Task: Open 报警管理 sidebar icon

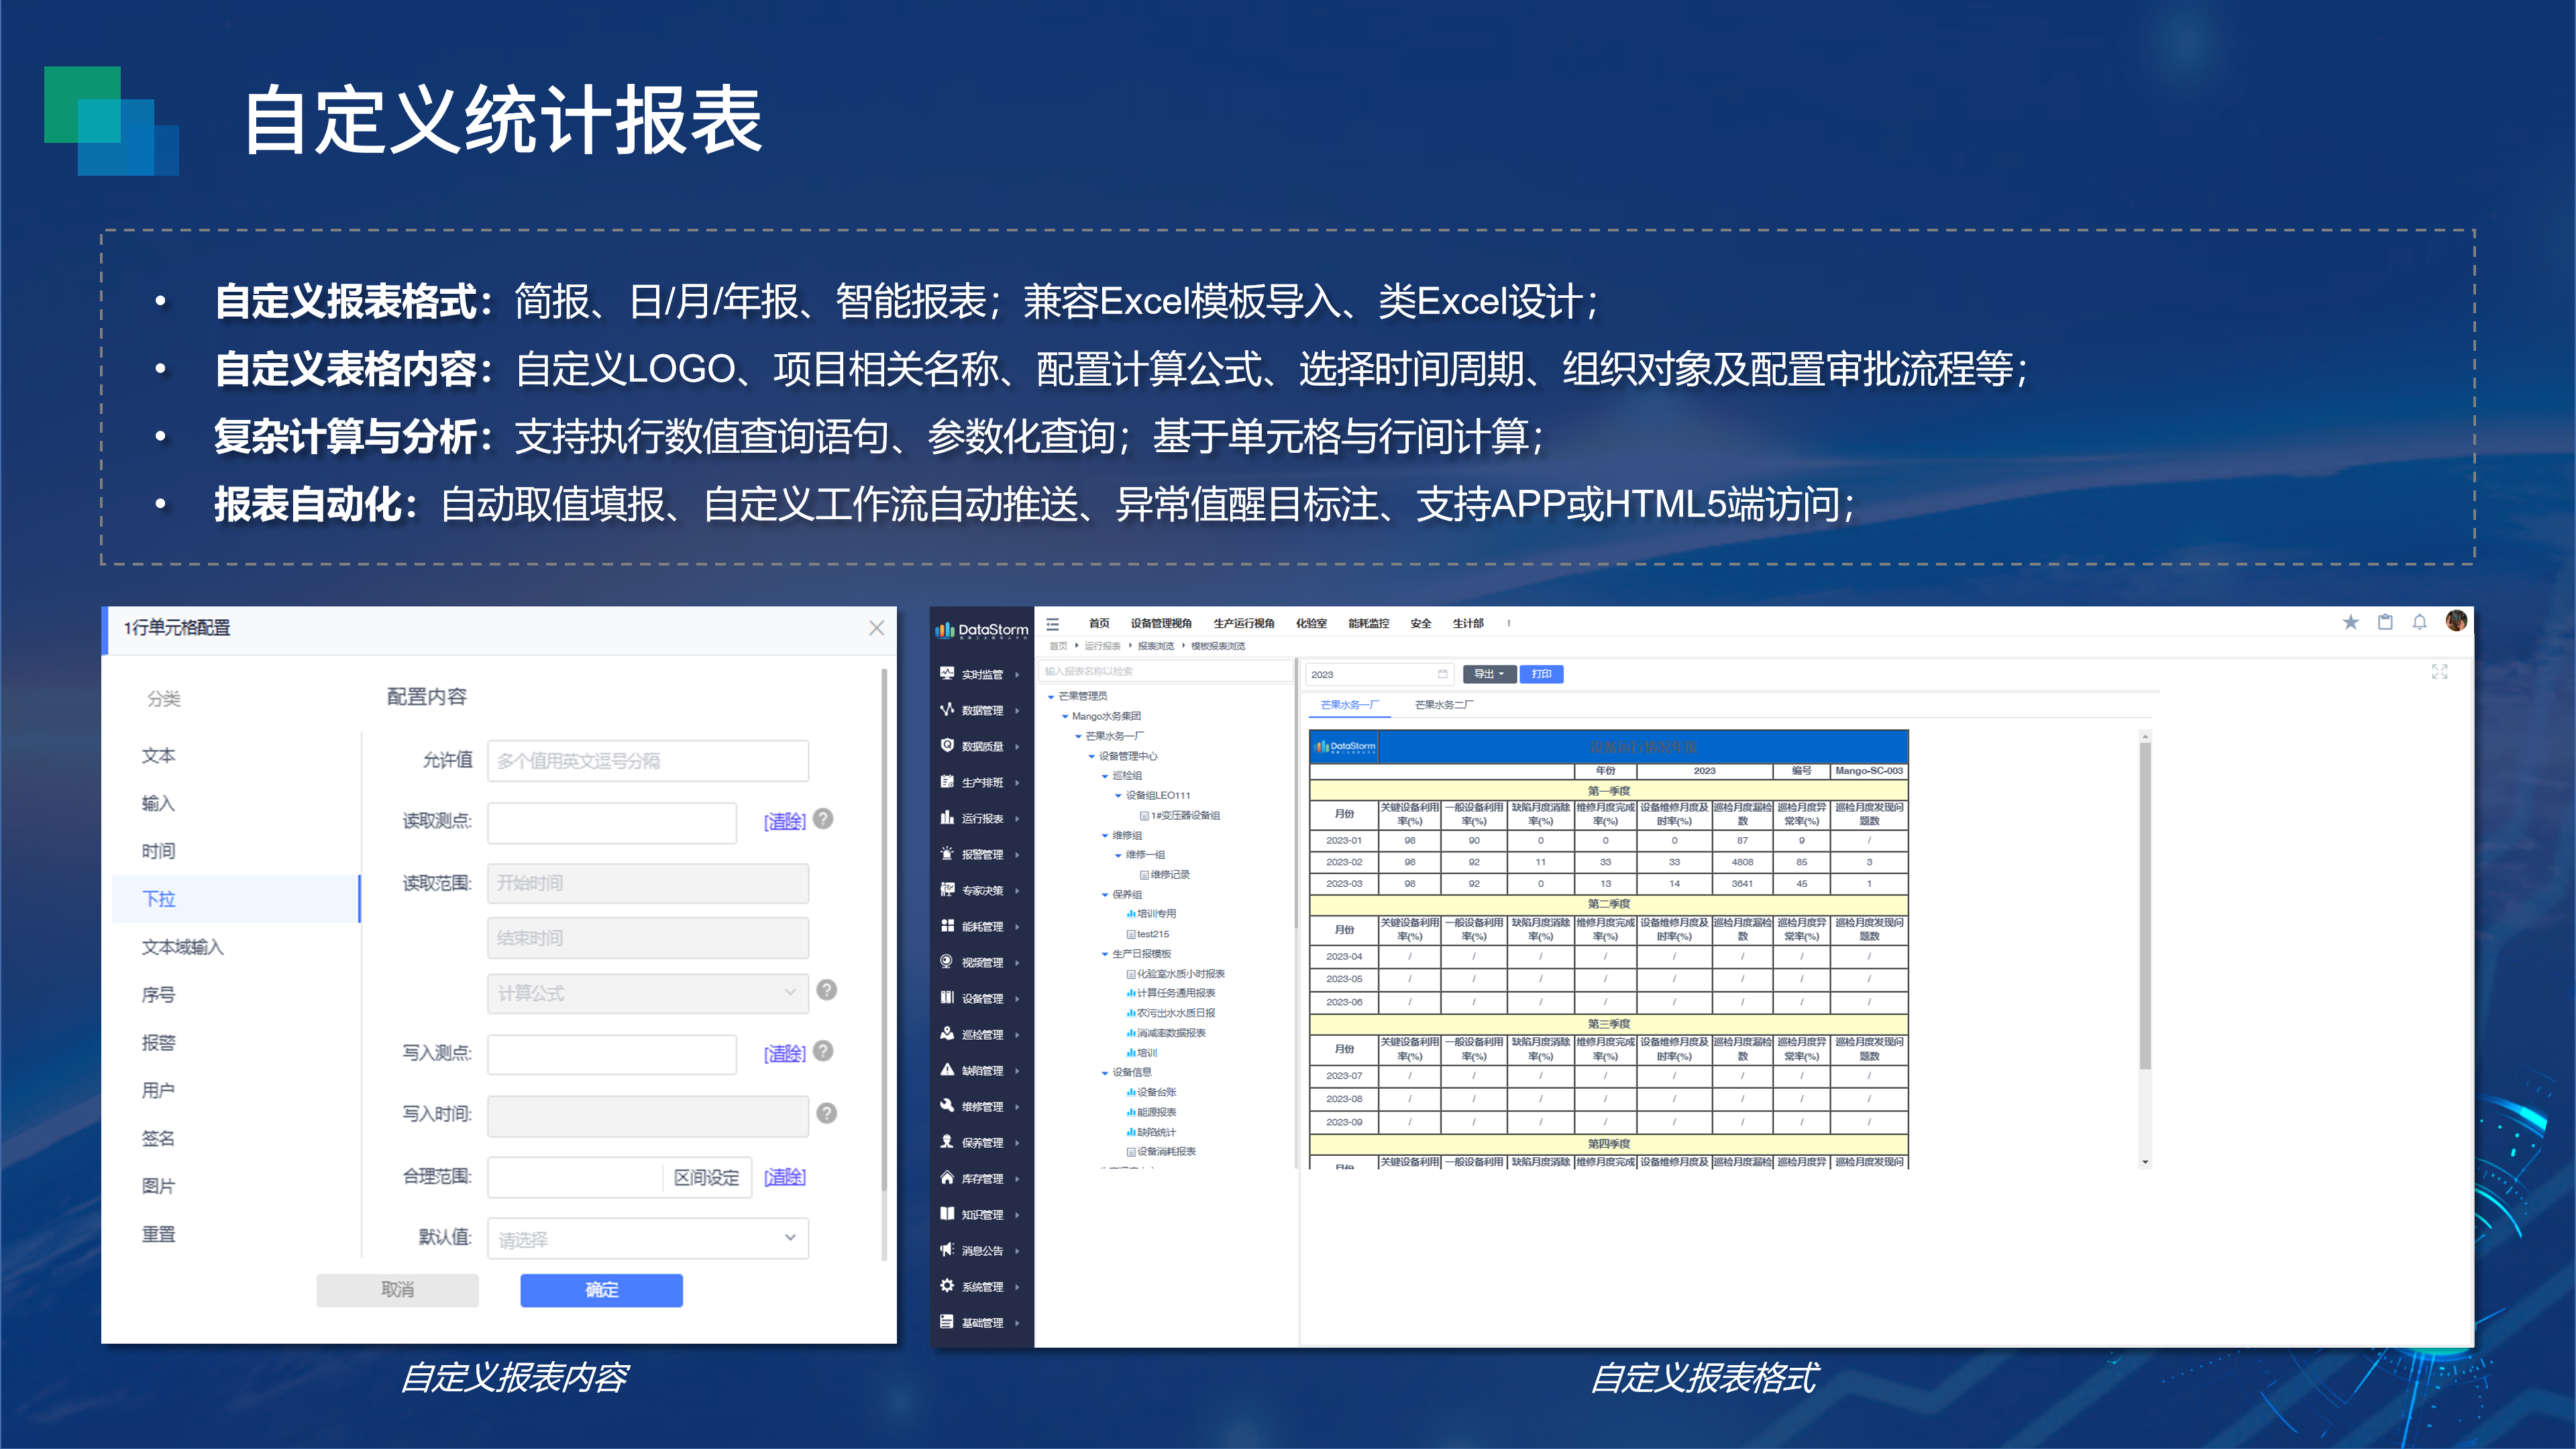Action: coord(947,854)
